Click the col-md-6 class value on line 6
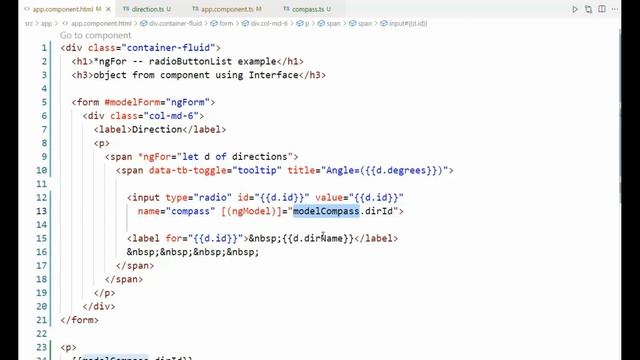Viewport: 640px width, 360px height. [x=171, y=116]
